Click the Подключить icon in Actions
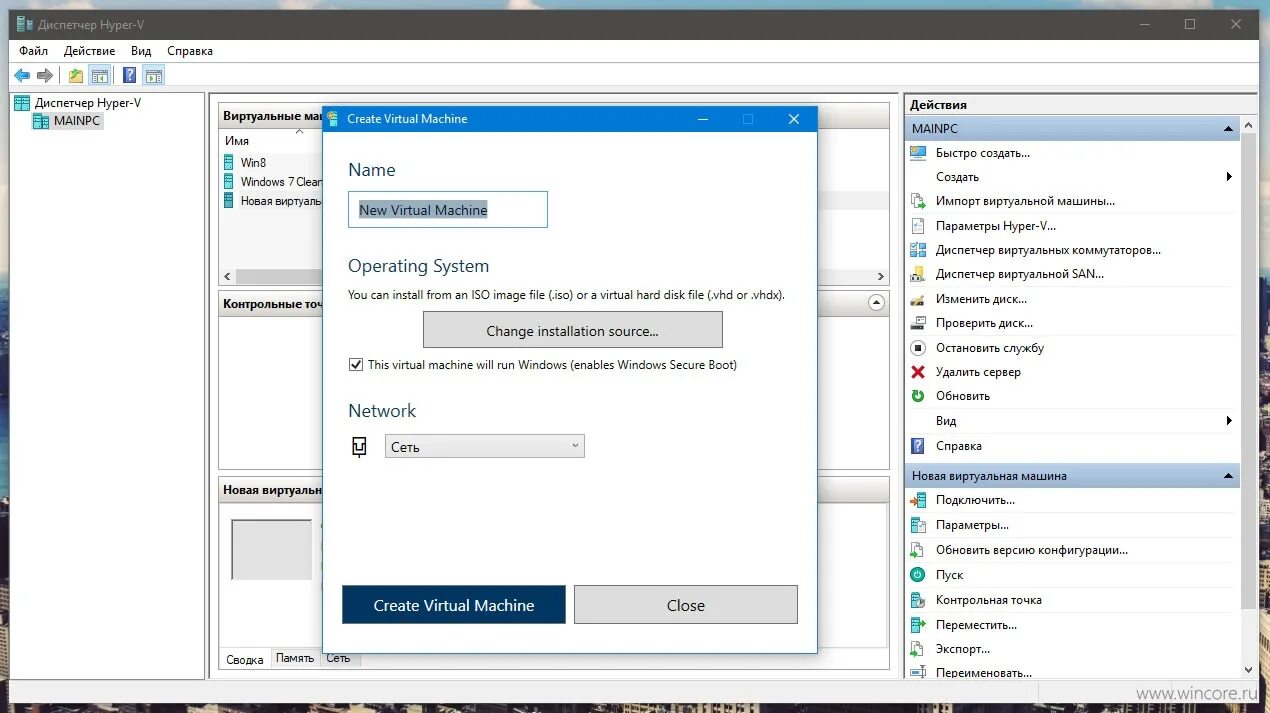The image size is (1270, 713). pos(918,500)
